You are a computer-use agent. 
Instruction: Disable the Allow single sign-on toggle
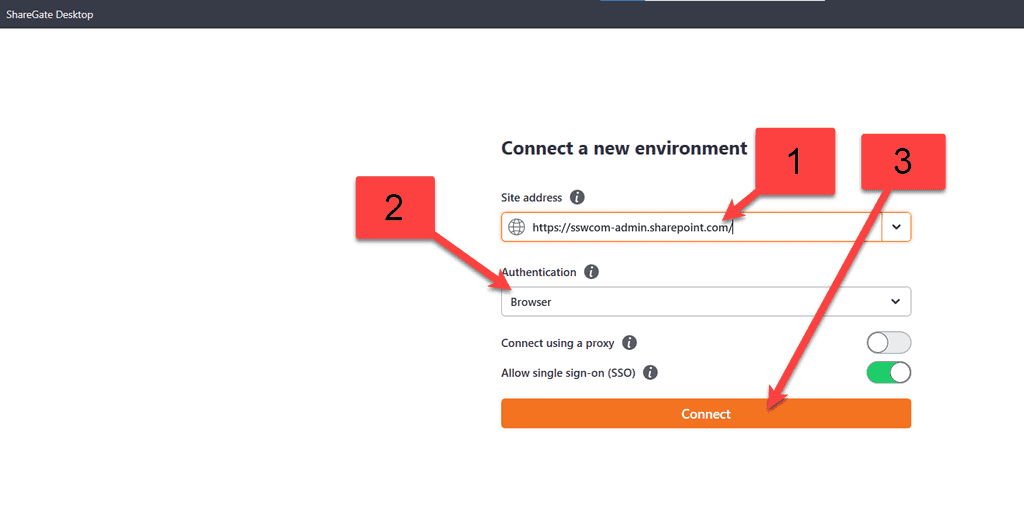(x=888, y=373)
